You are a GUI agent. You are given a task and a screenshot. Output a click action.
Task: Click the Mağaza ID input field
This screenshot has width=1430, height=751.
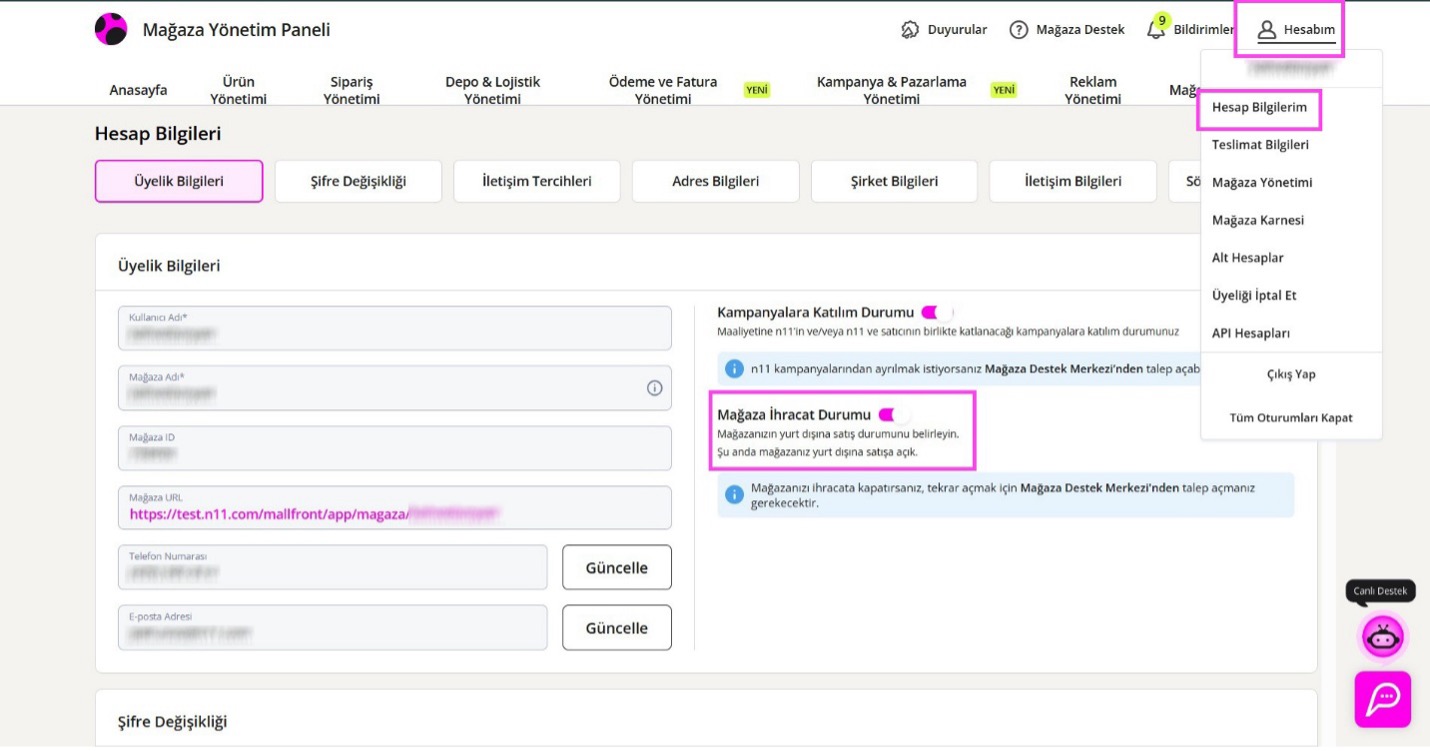395,448
